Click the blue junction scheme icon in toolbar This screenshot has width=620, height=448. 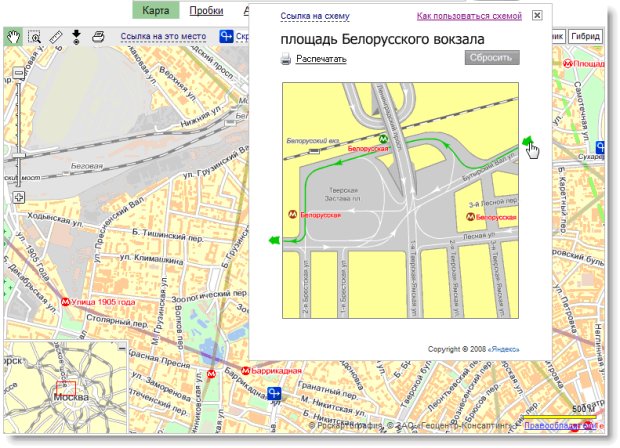[x=226, y=36]
